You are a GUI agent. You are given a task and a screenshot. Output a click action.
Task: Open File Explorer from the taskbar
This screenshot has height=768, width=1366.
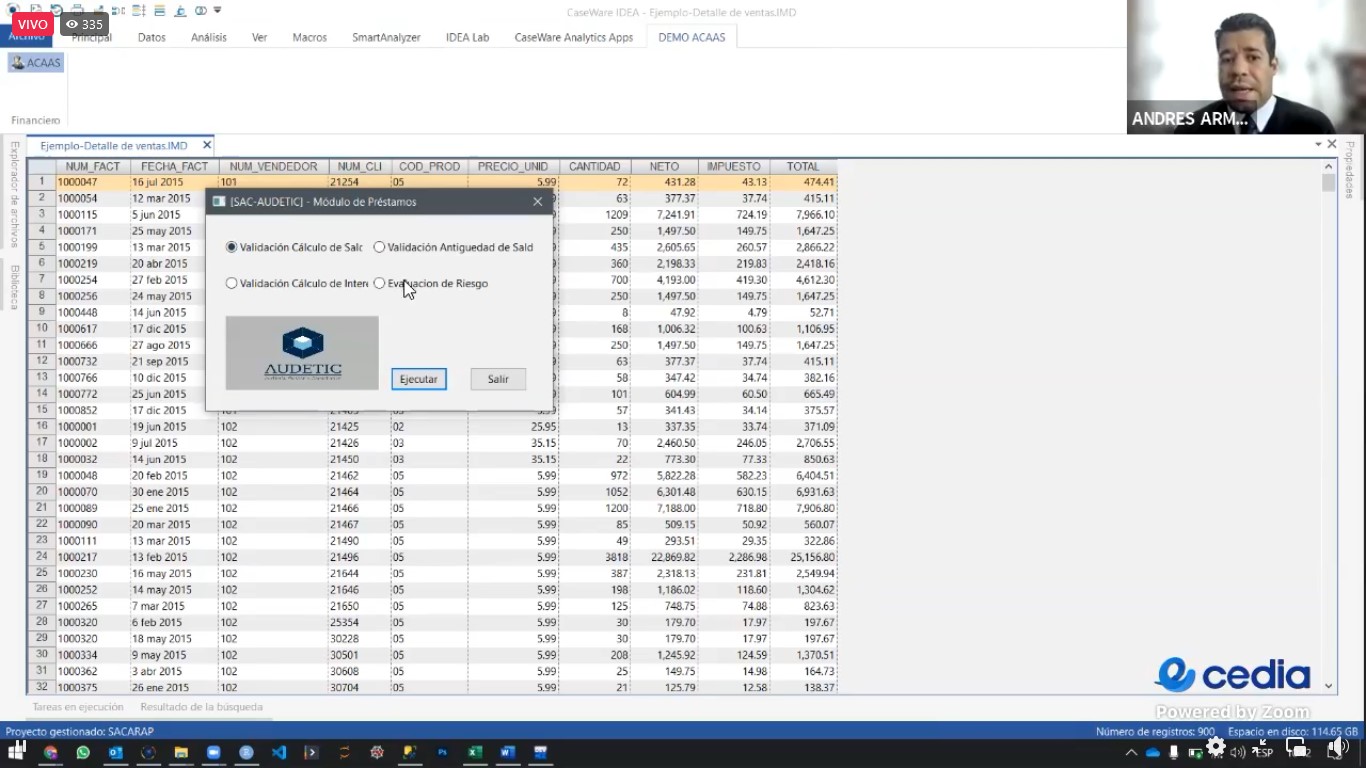(x=181, y=752)
